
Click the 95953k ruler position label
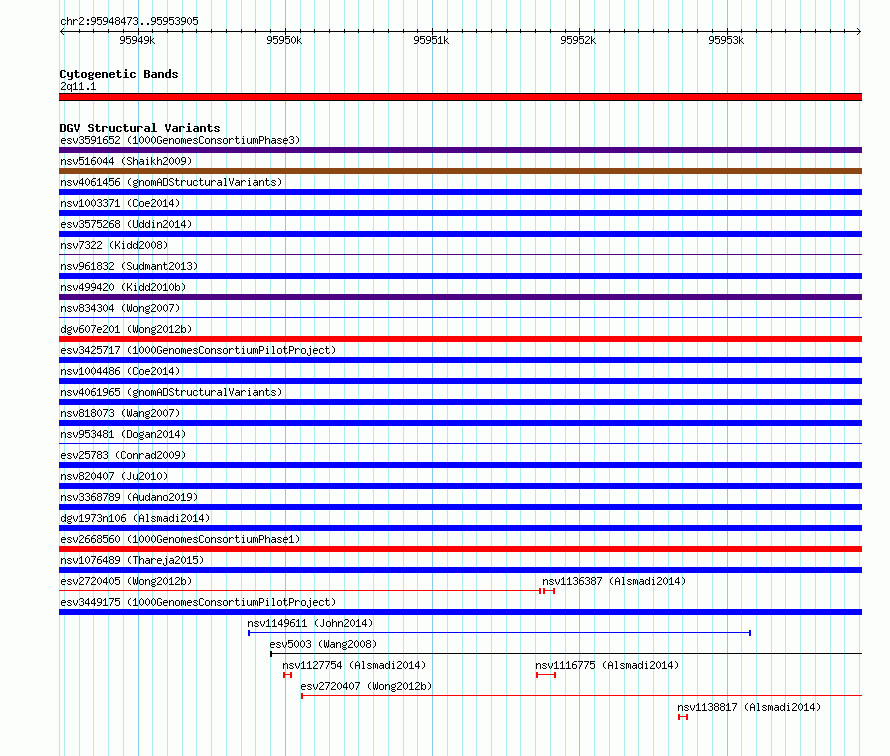tap(725, 40)
